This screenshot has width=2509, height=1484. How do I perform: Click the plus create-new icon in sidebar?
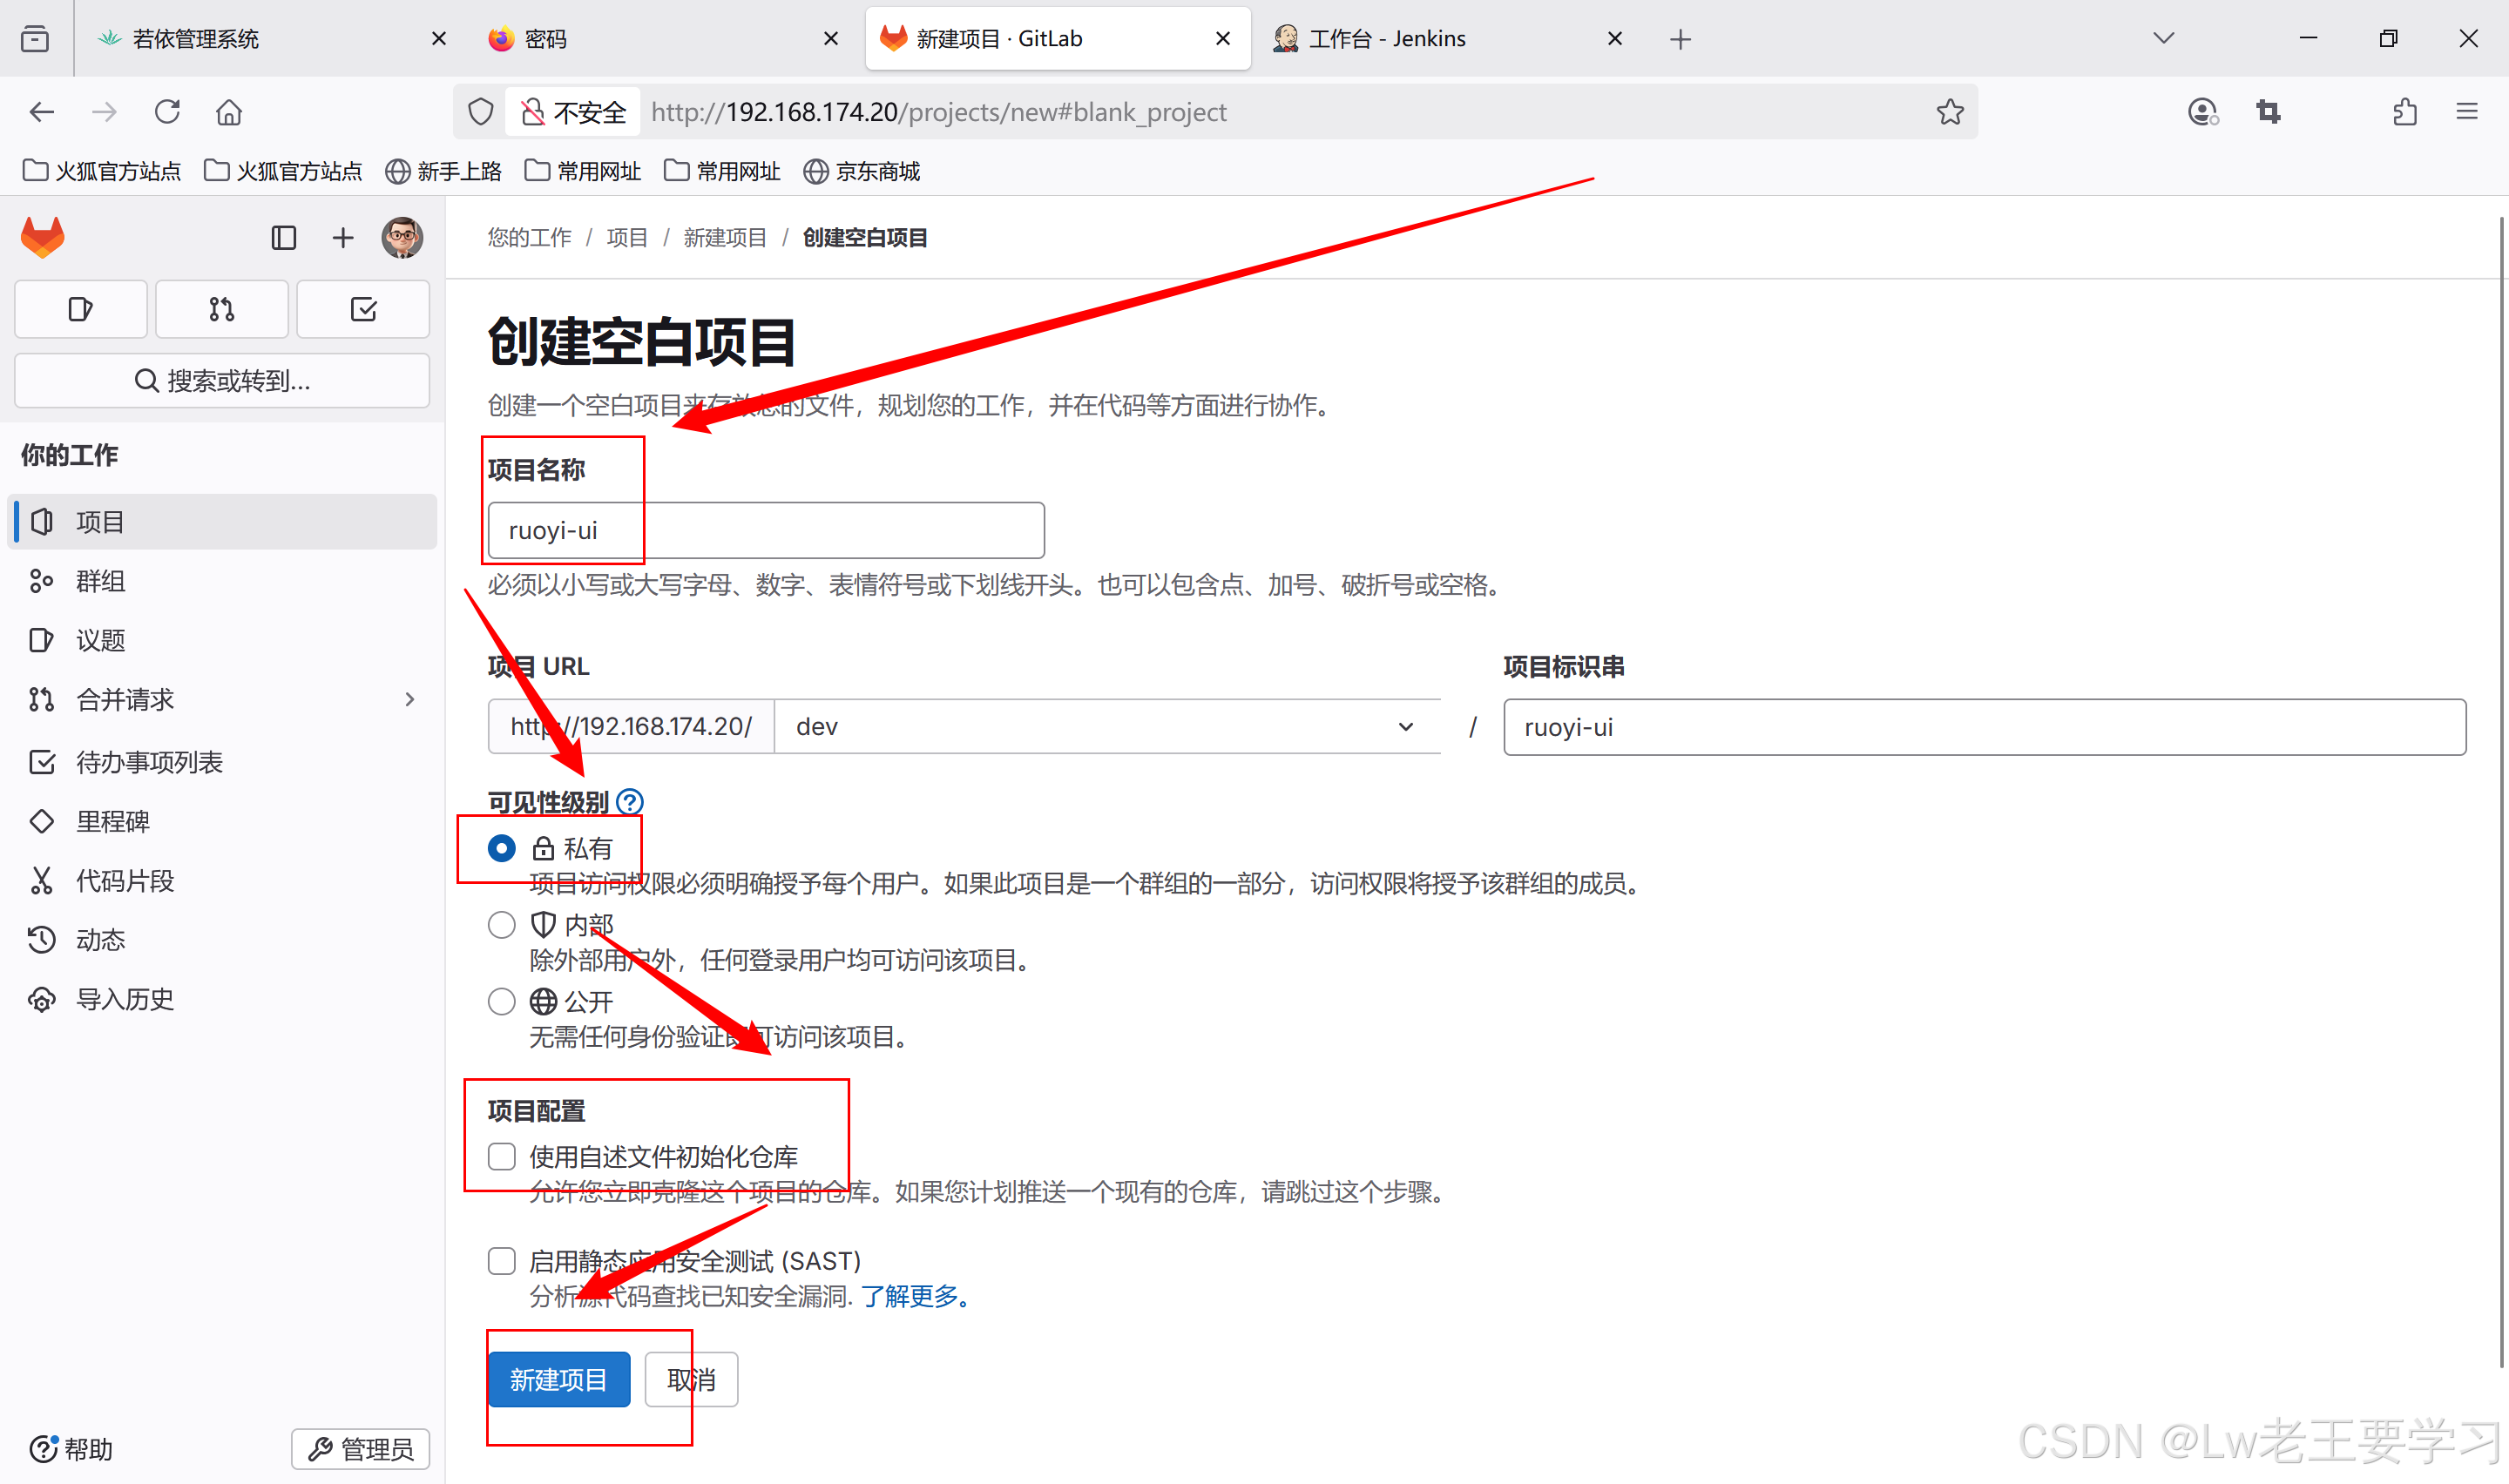(x=343, y=238)
